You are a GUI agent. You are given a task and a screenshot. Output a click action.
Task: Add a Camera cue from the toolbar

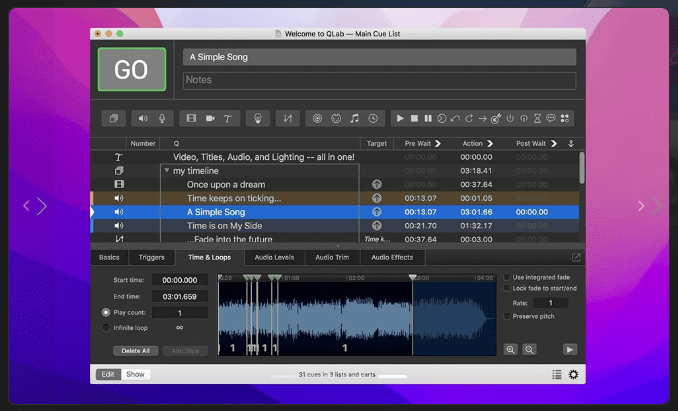[210, 118]
